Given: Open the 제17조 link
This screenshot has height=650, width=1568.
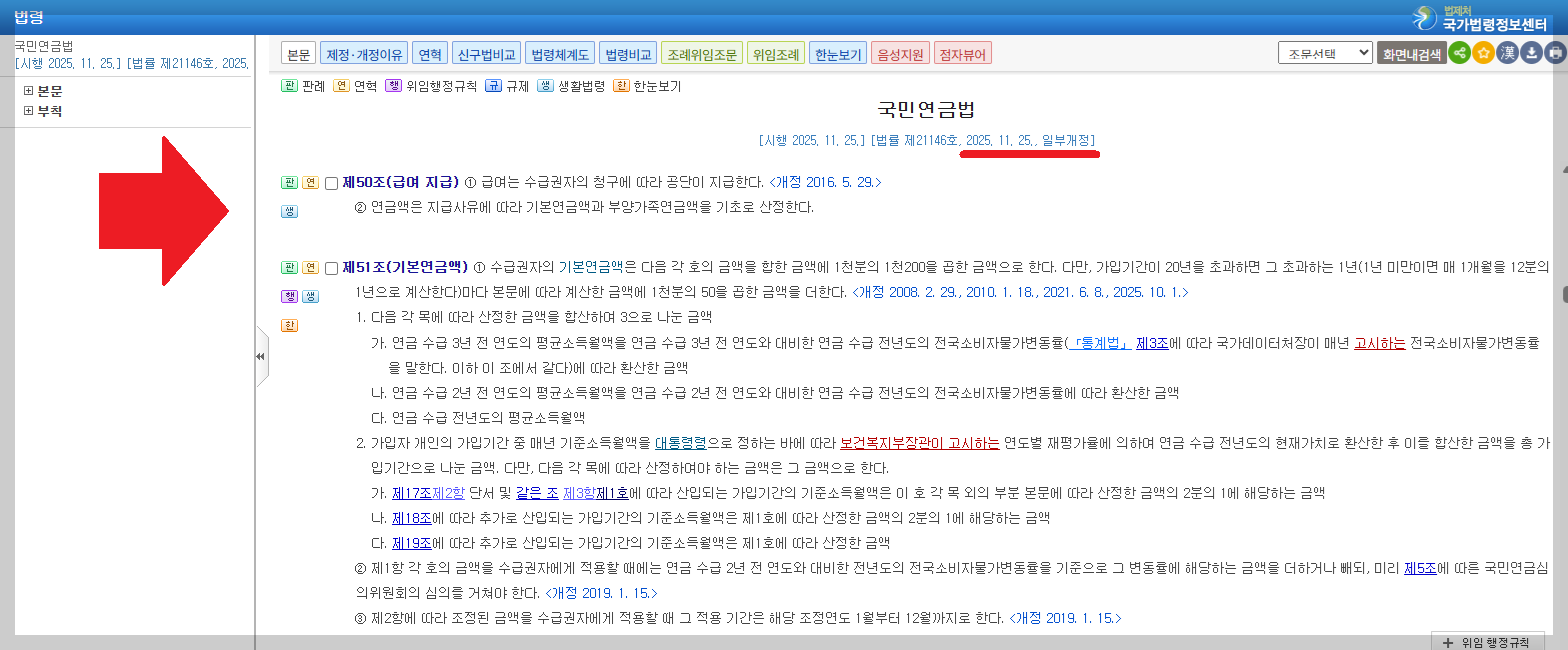Looking at the screenshot, I should click(x=411, y=493).
